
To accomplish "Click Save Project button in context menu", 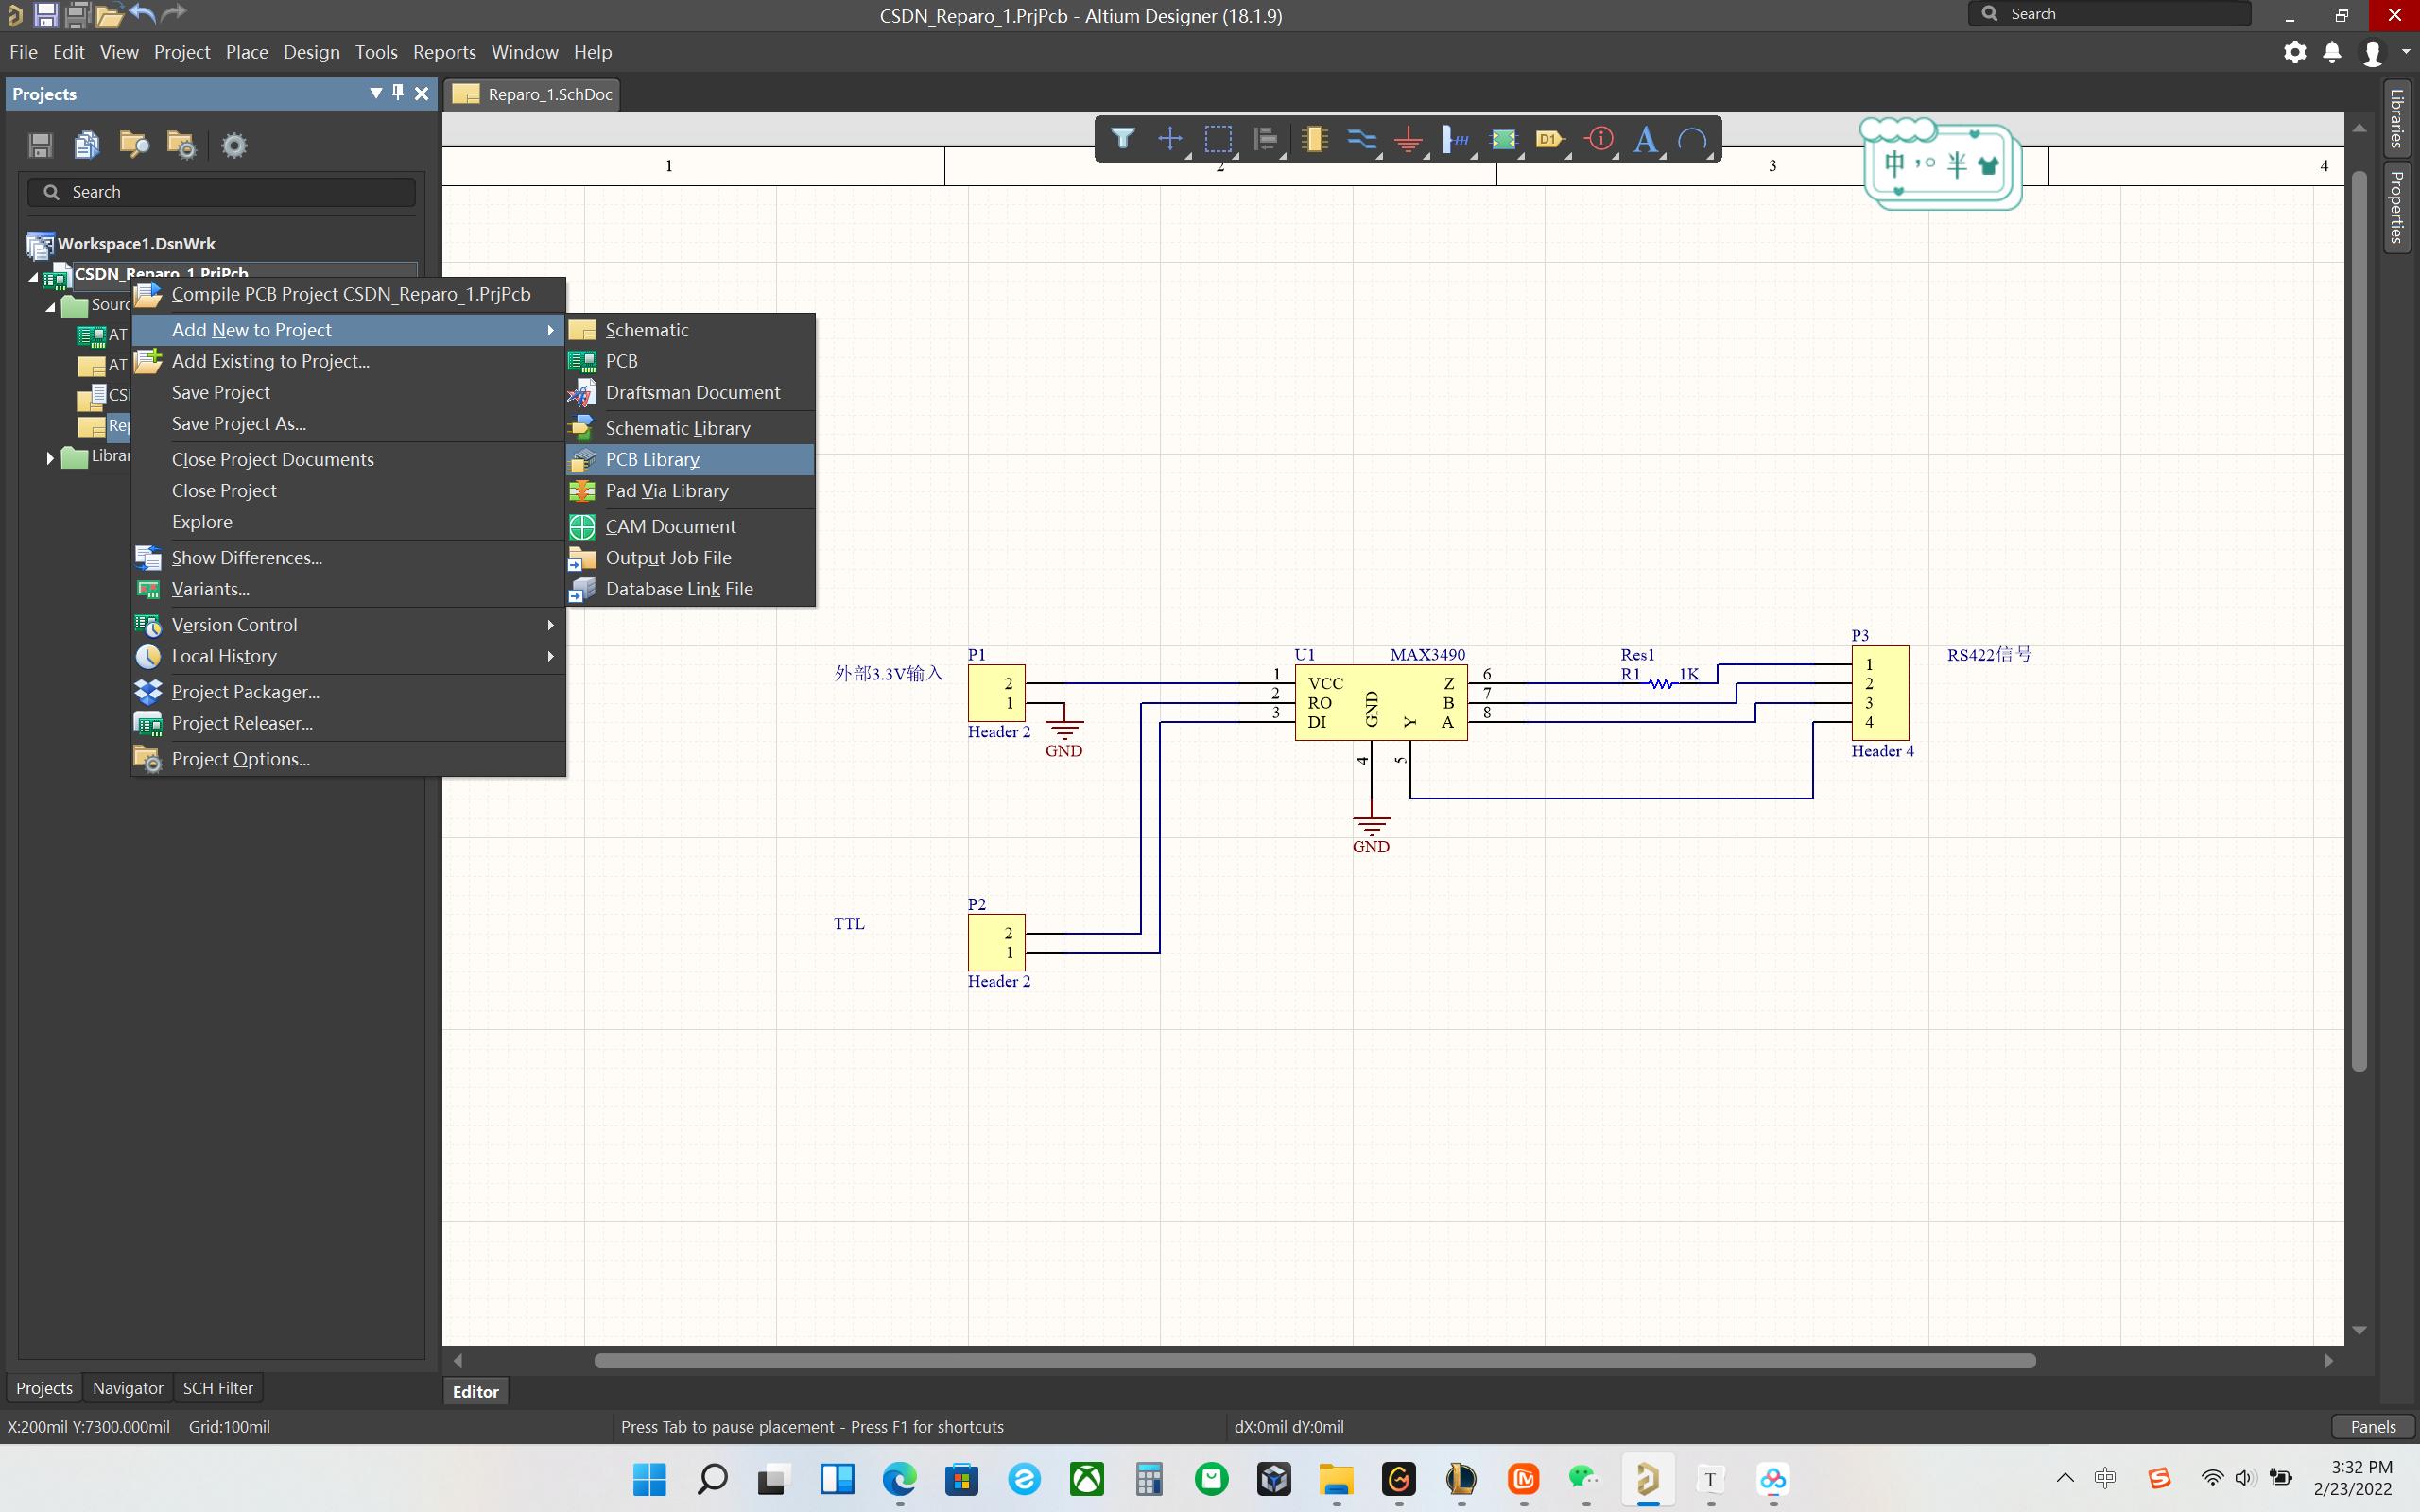I will [x=219, y=392].
